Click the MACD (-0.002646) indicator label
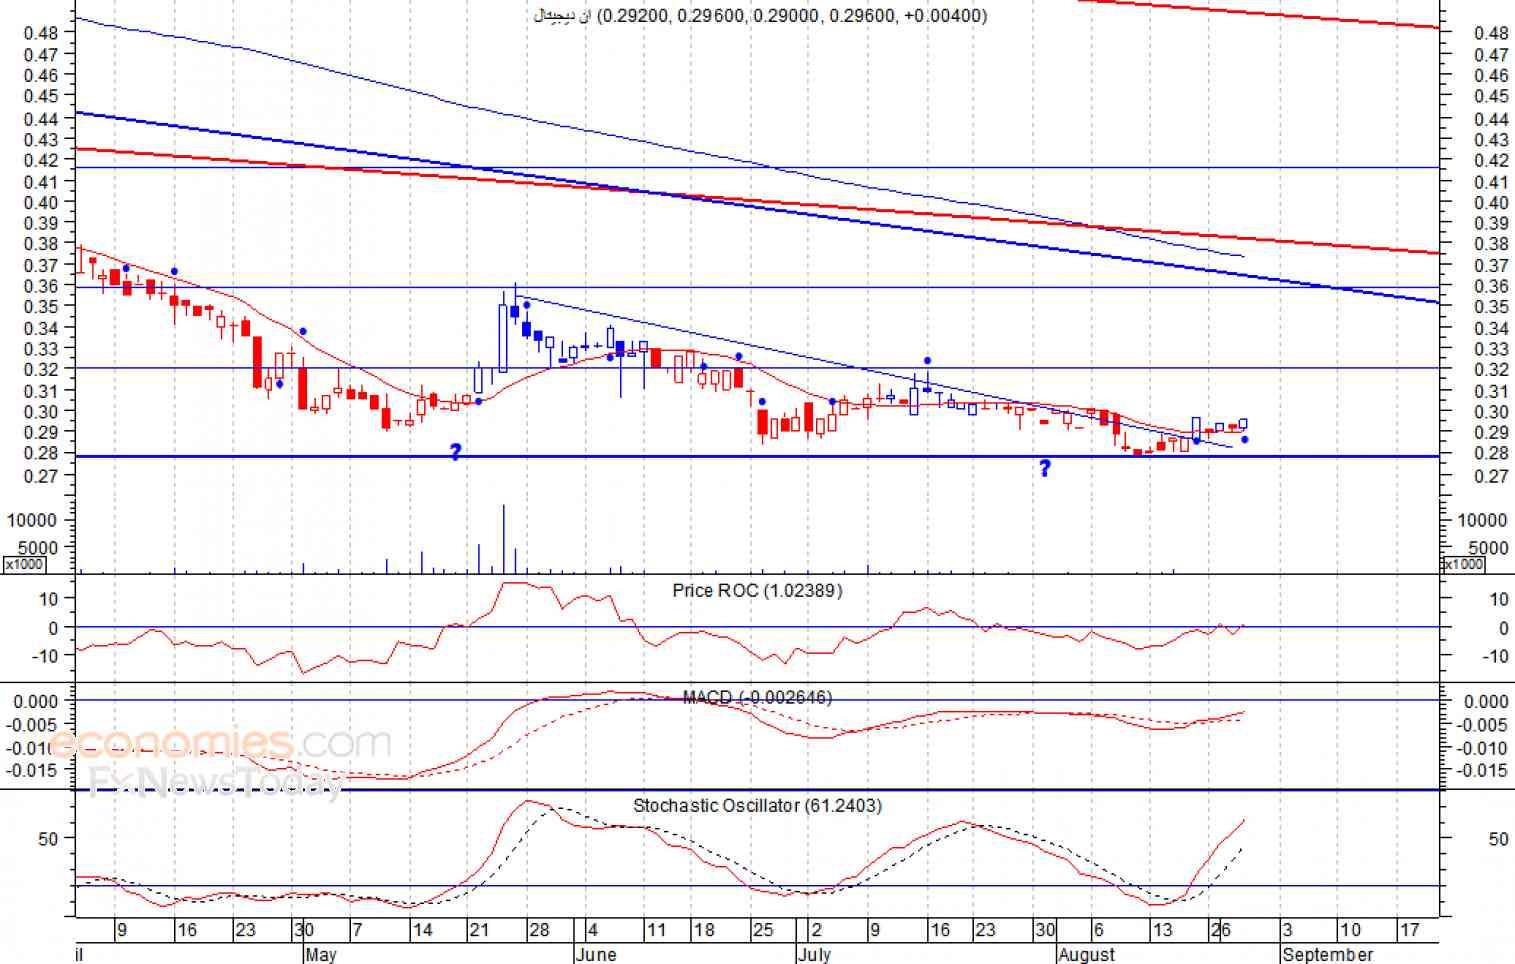This screenshot has width=1515, height=964. (x=757, y=697)
